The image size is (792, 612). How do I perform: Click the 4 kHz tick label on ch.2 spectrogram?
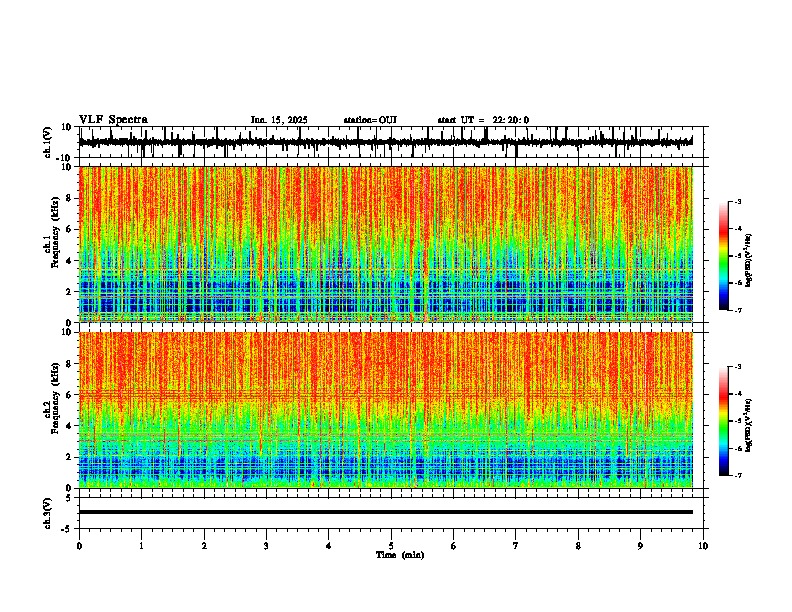(x=69, y=426)
